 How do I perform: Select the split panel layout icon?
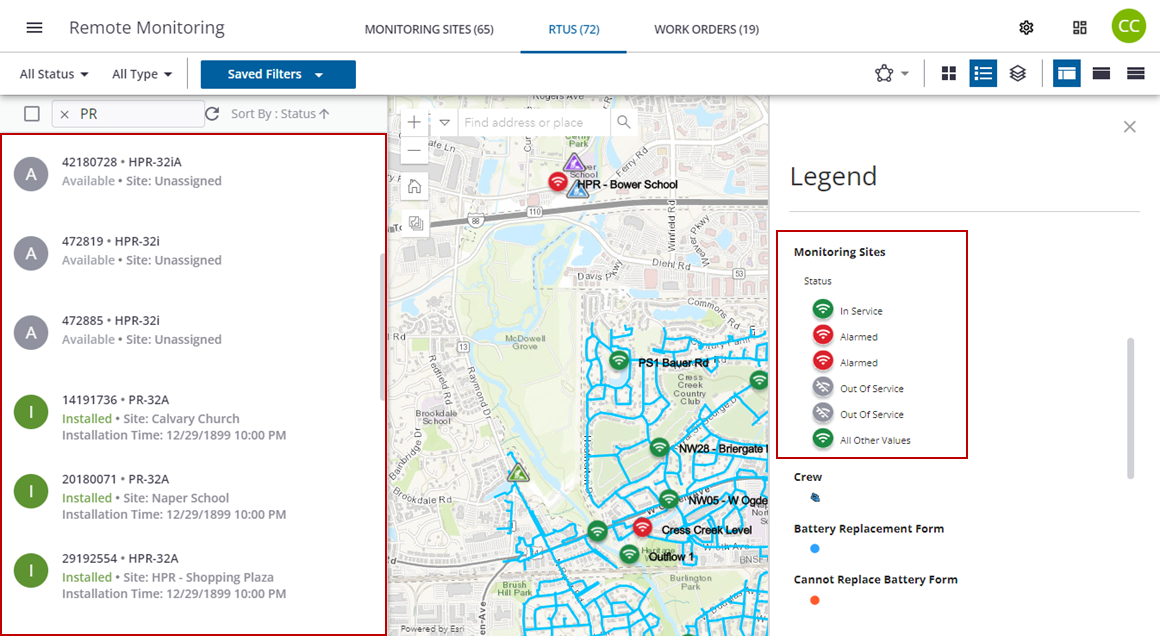point(1067,73)
